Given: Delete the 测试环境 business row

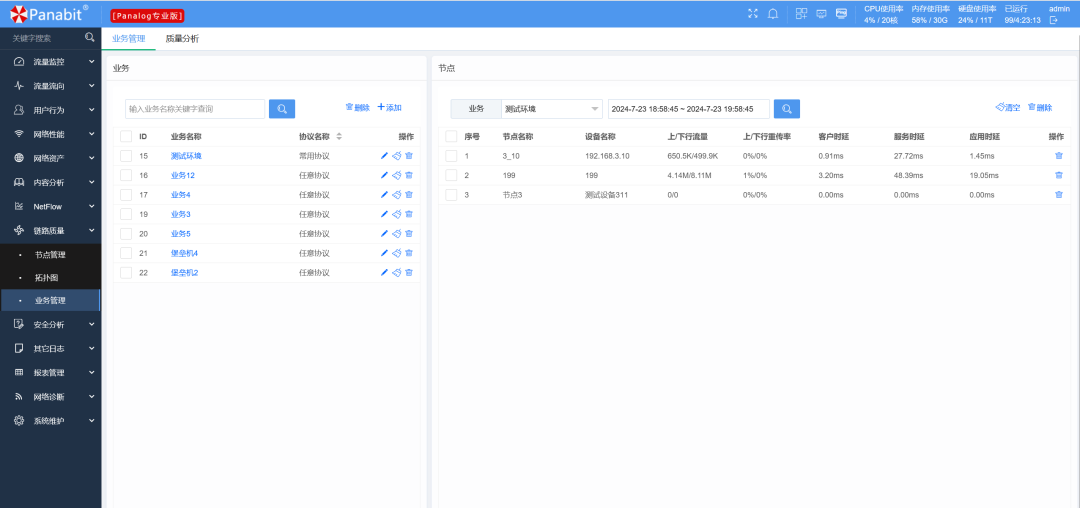Looking at the screenshot, I should [x=409, y=156].
